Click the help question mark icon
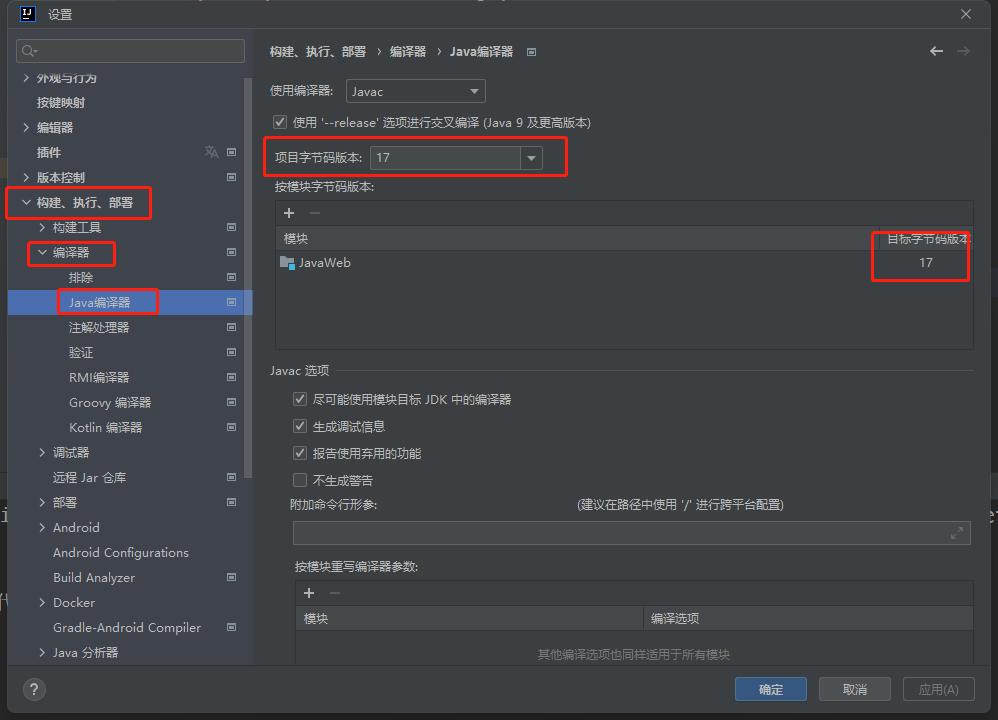 [33, 689]
